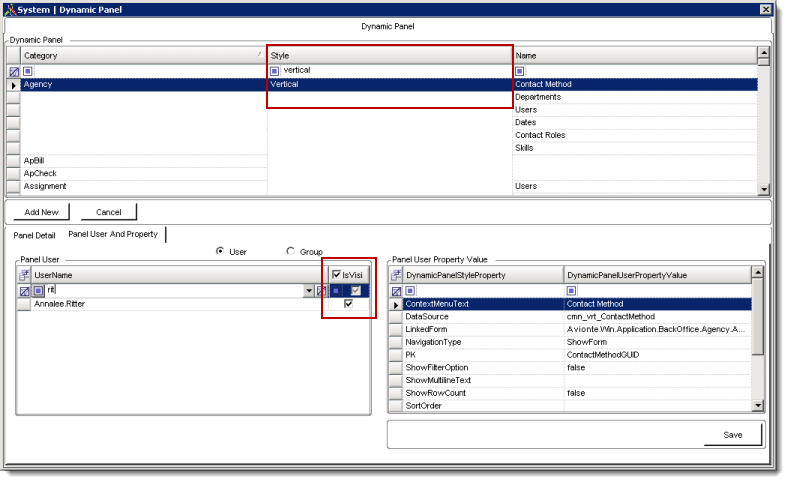Screen dimensions: 788x482
Task: Click the filter operator icon under Style column
Action: tap(275, 72)
